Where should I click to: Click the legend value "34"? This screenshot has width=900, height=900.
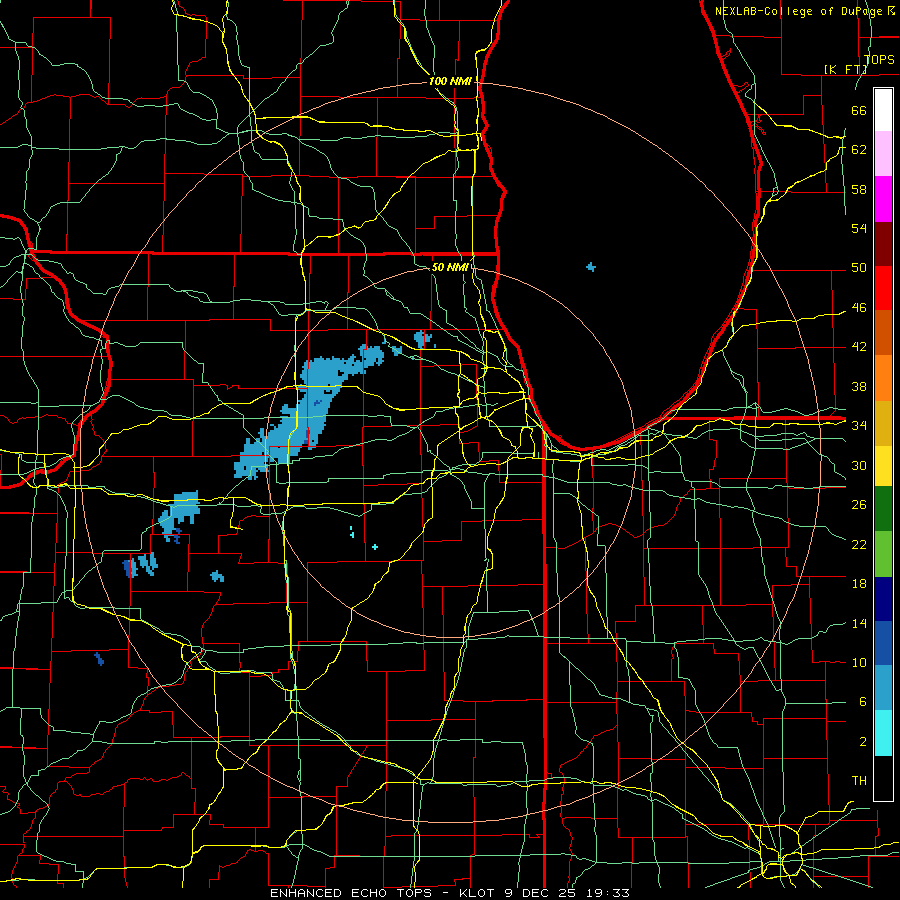point(859,425)
